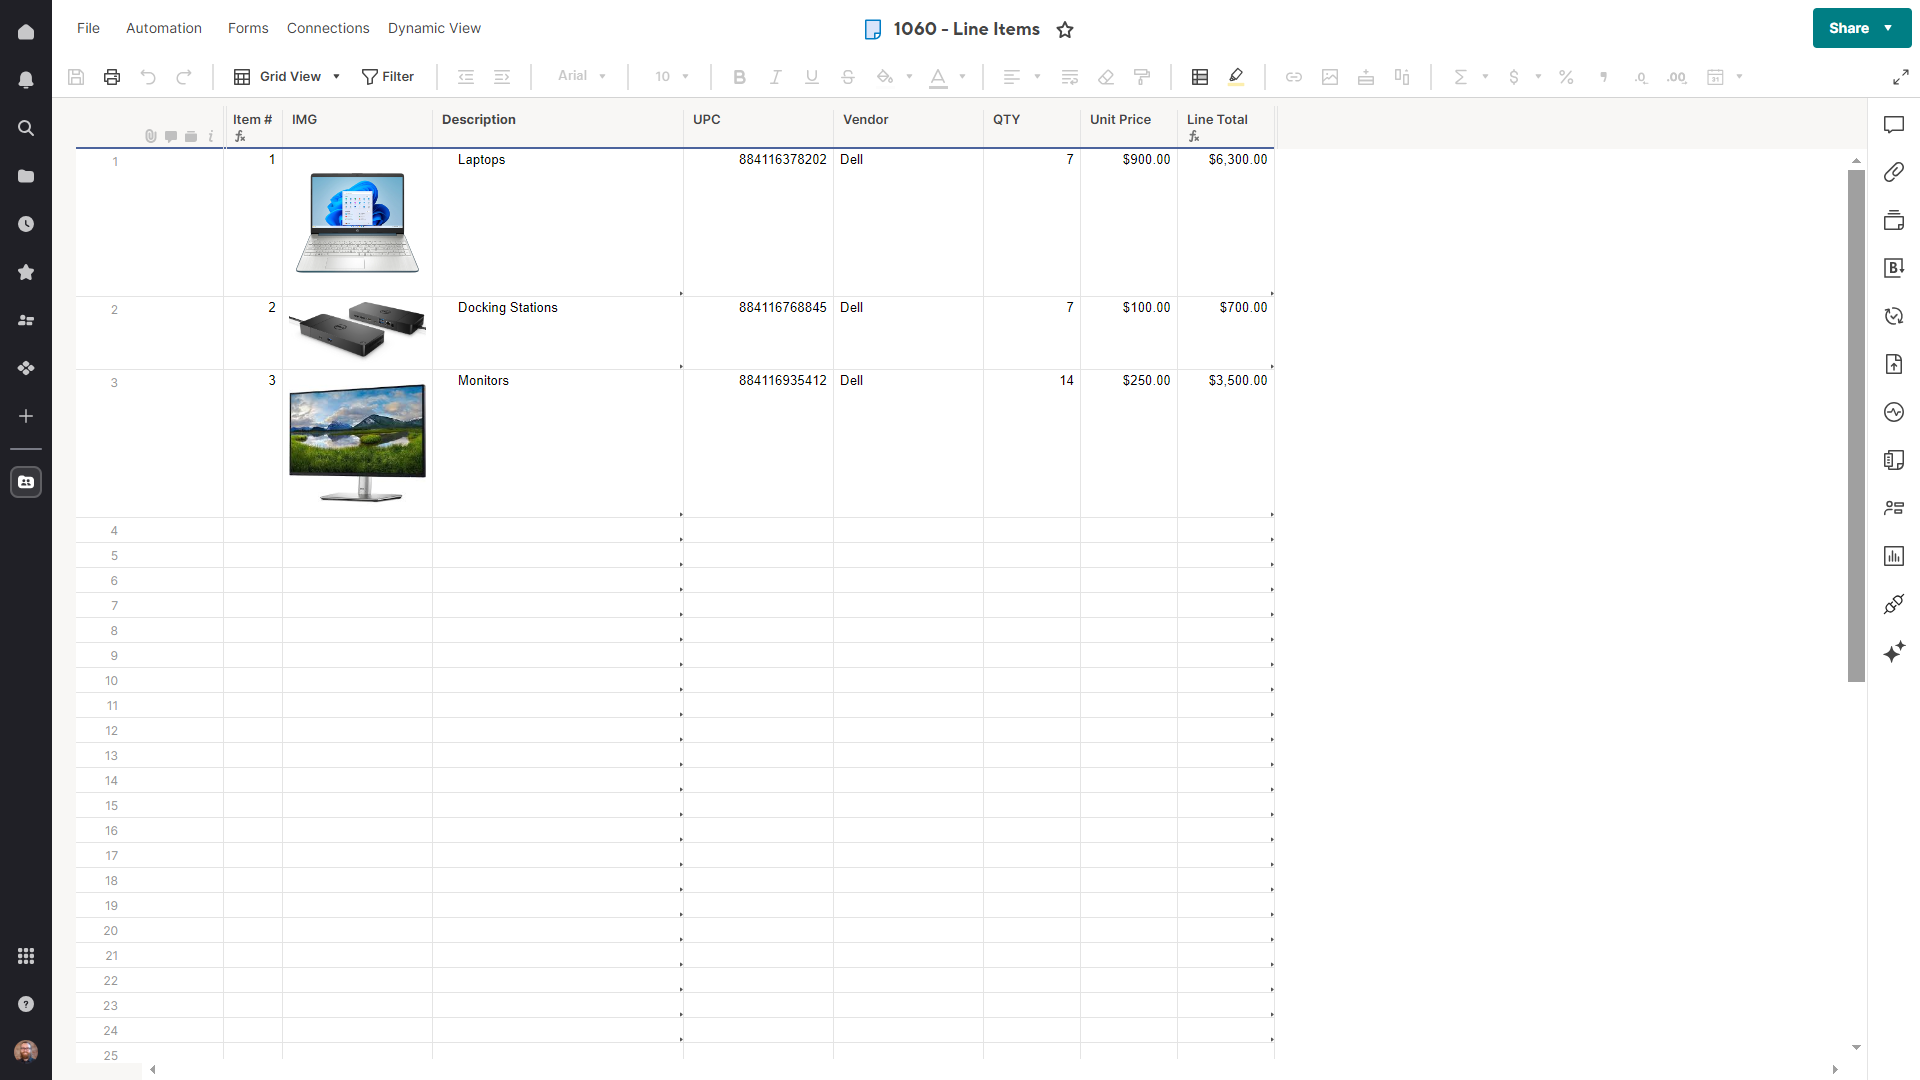Open the font size dropdown

[x=671, y=77]
